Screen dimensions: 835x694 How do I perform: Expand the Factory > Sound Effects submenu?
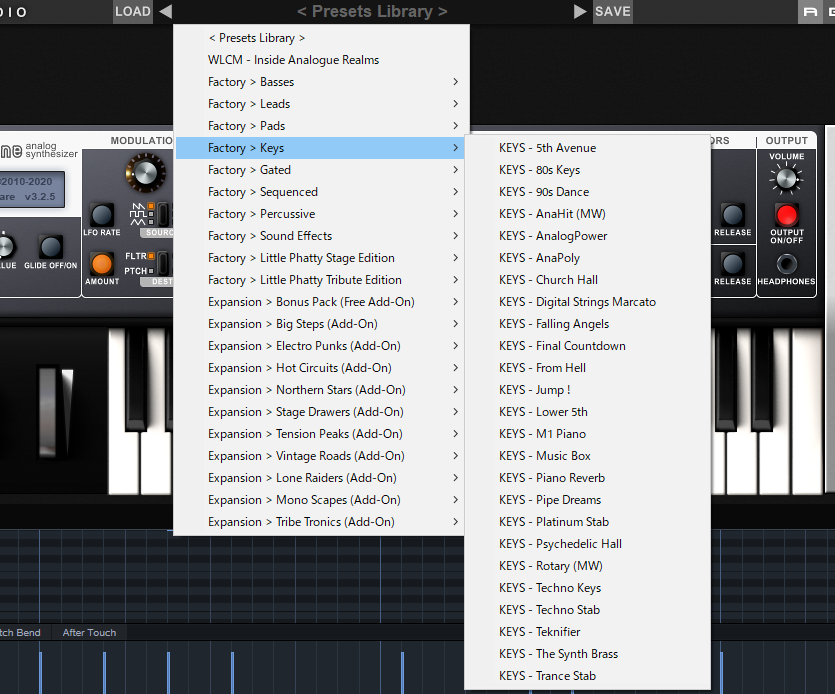pyautogui.click(x=320, y=236)
